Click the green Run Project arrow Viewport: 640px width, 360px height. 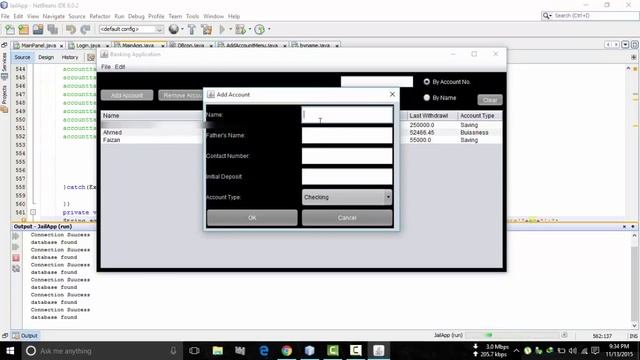[222, 29]
